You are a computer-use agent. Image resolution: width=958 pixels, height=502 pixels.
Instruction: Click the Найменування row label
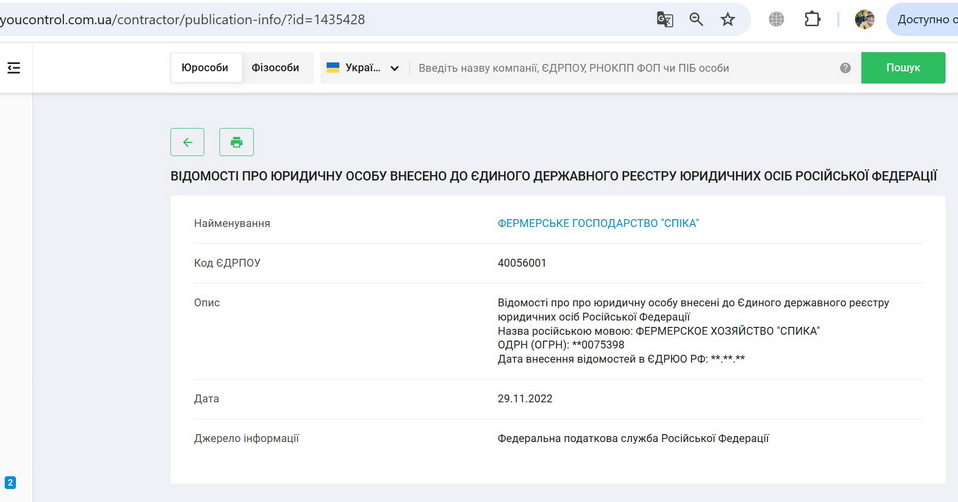(232, 224)
